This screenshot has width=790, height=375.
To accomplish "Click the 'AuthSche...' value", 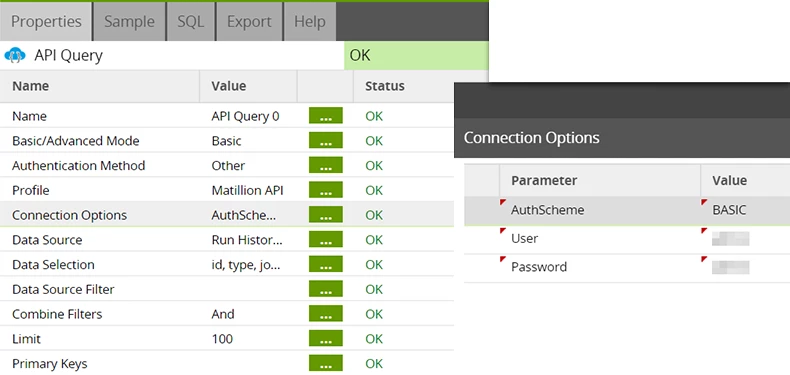I will (244, 215).
